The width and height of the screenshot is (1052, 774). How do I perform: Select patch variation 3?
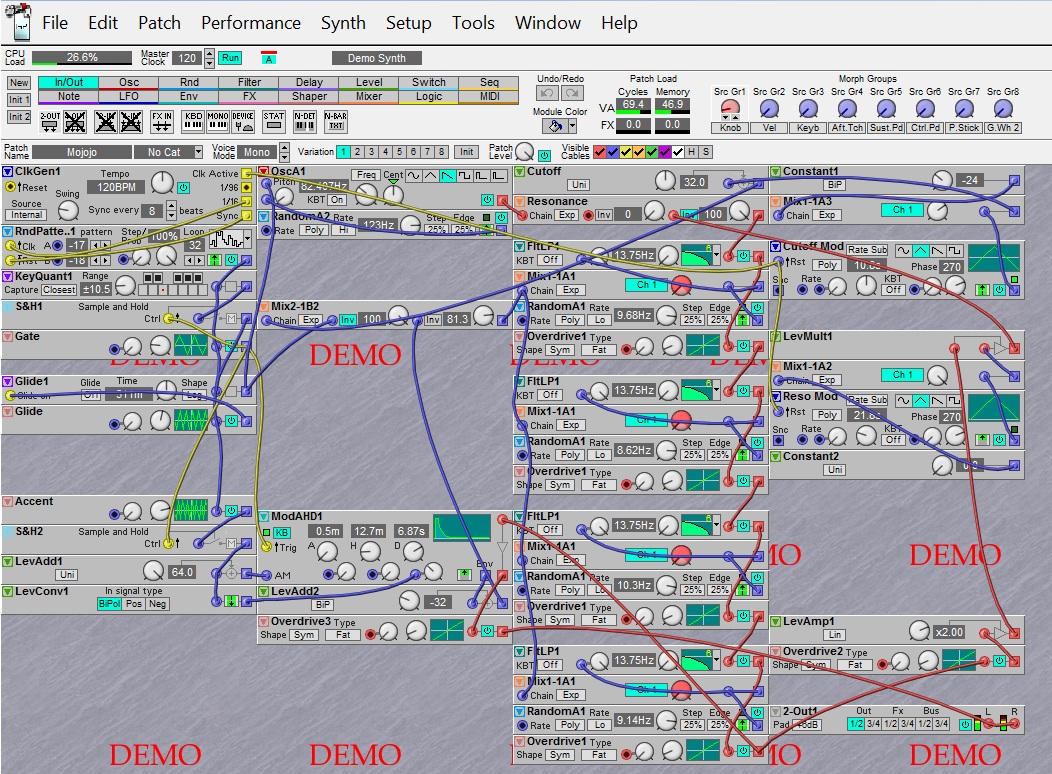click(x=371, y=152)
